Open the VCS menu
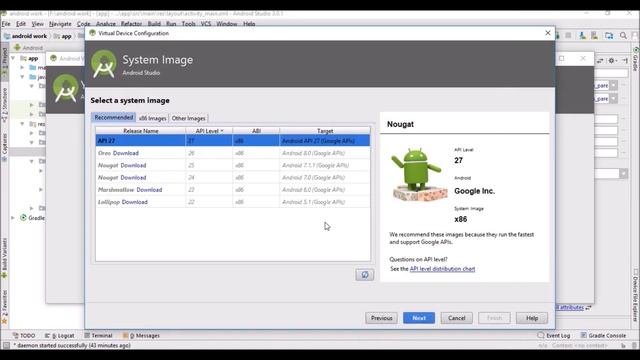Viewport: 640px width, 360px height. click(206, 24)
